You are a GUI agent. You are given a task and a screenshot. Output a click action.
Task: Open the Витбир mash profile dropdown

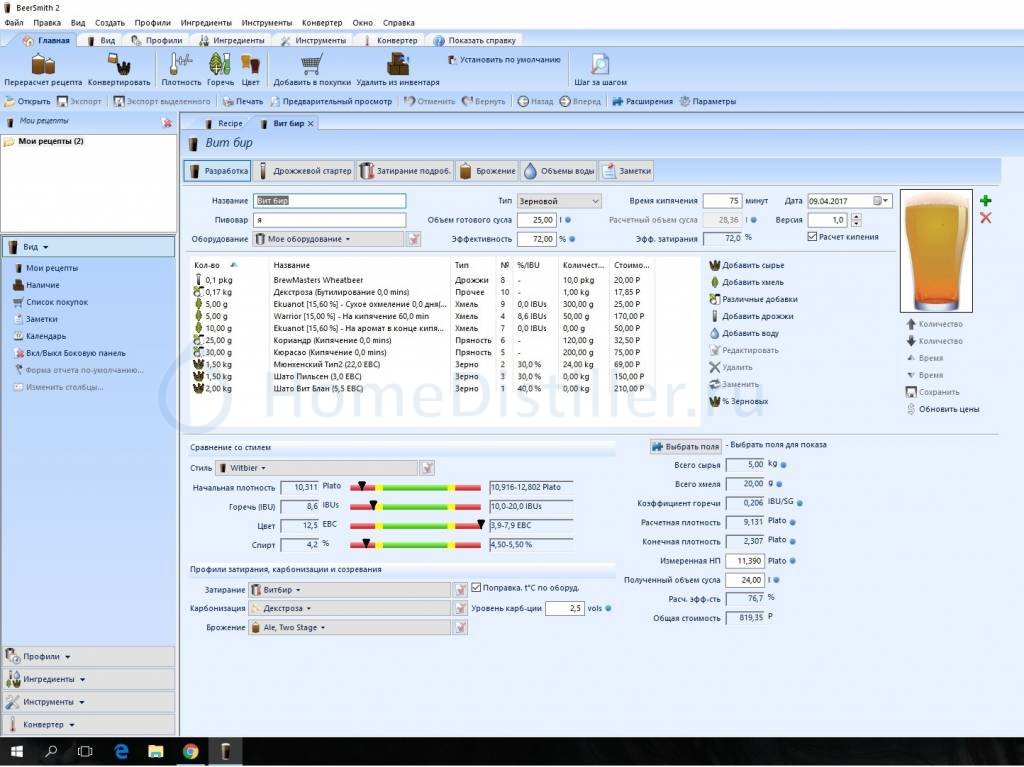349,590
